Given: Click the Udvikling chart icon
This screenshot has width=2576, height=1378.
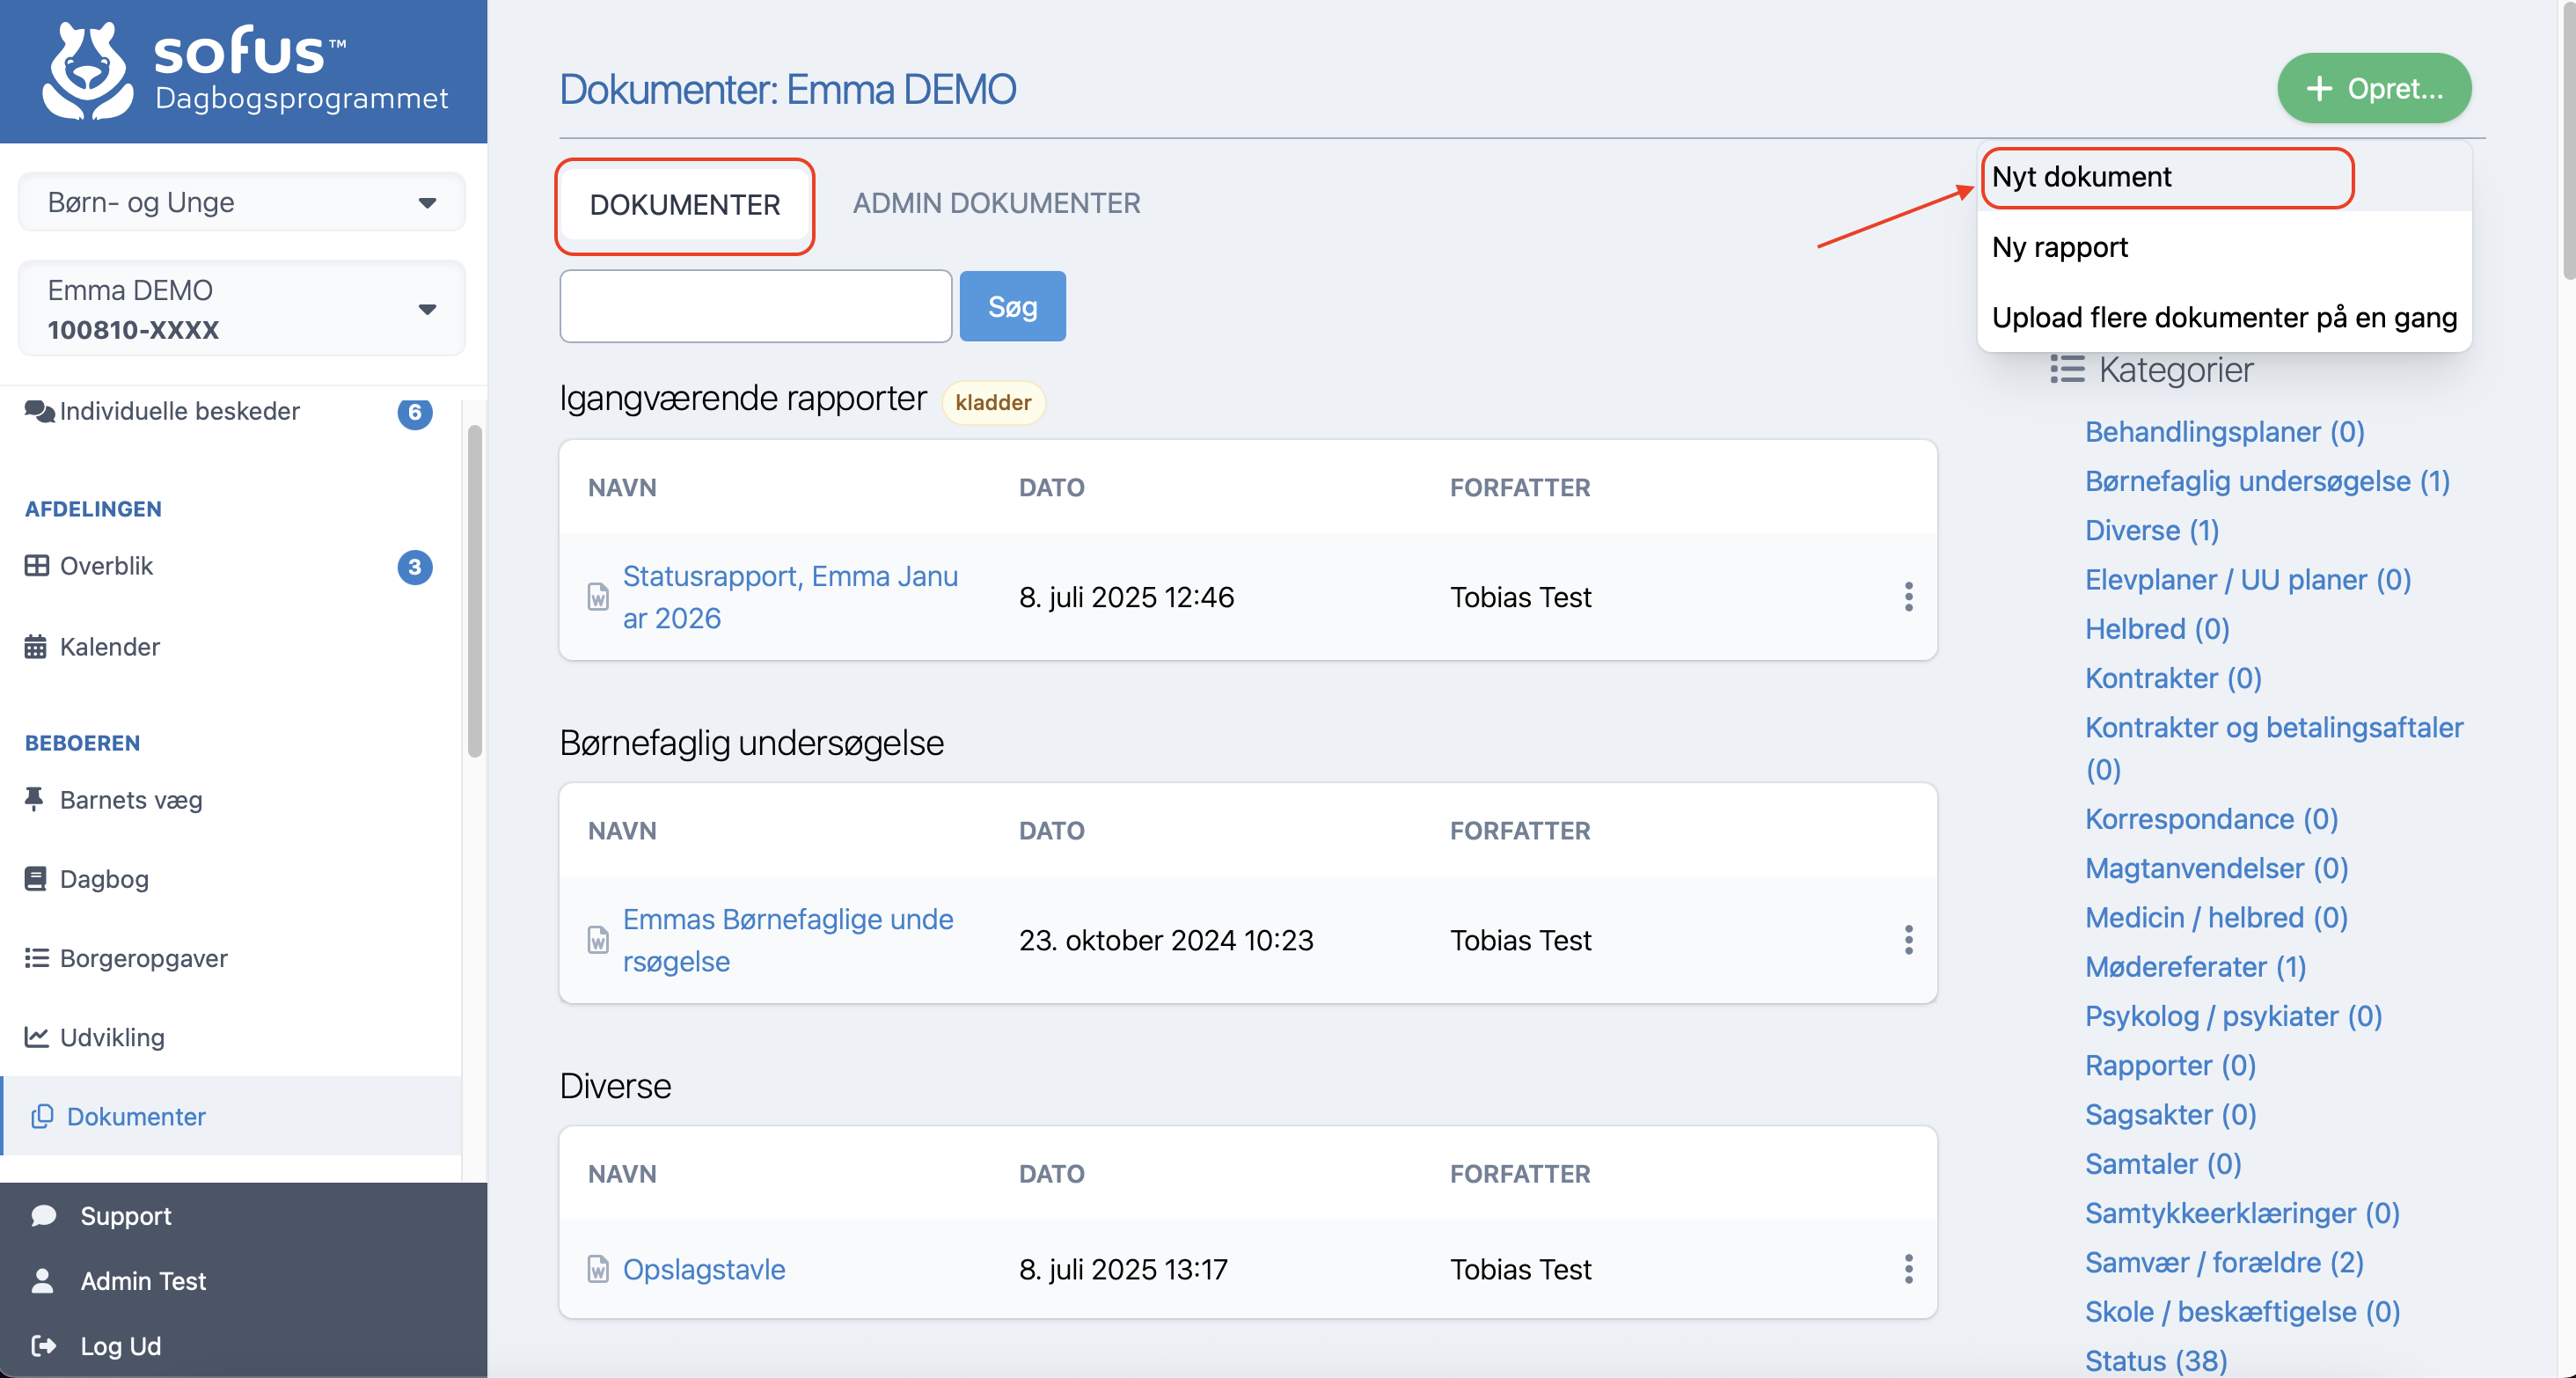Looking at the screenshot, I should tap(36, 1037).
